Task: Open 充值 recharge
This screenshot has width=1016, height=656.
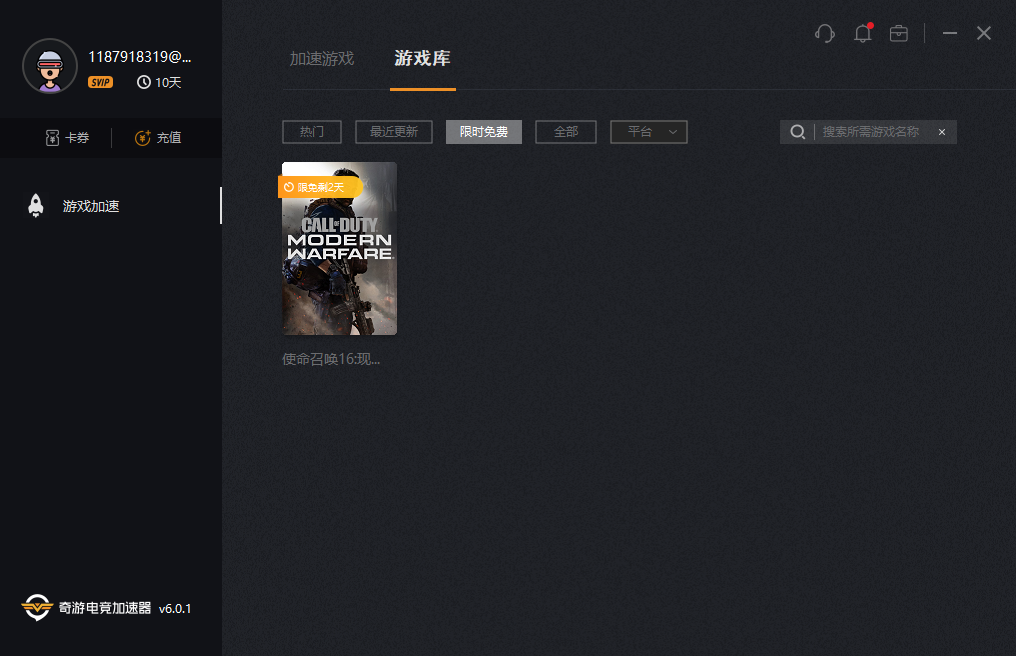Action: [x=158, y=137]
